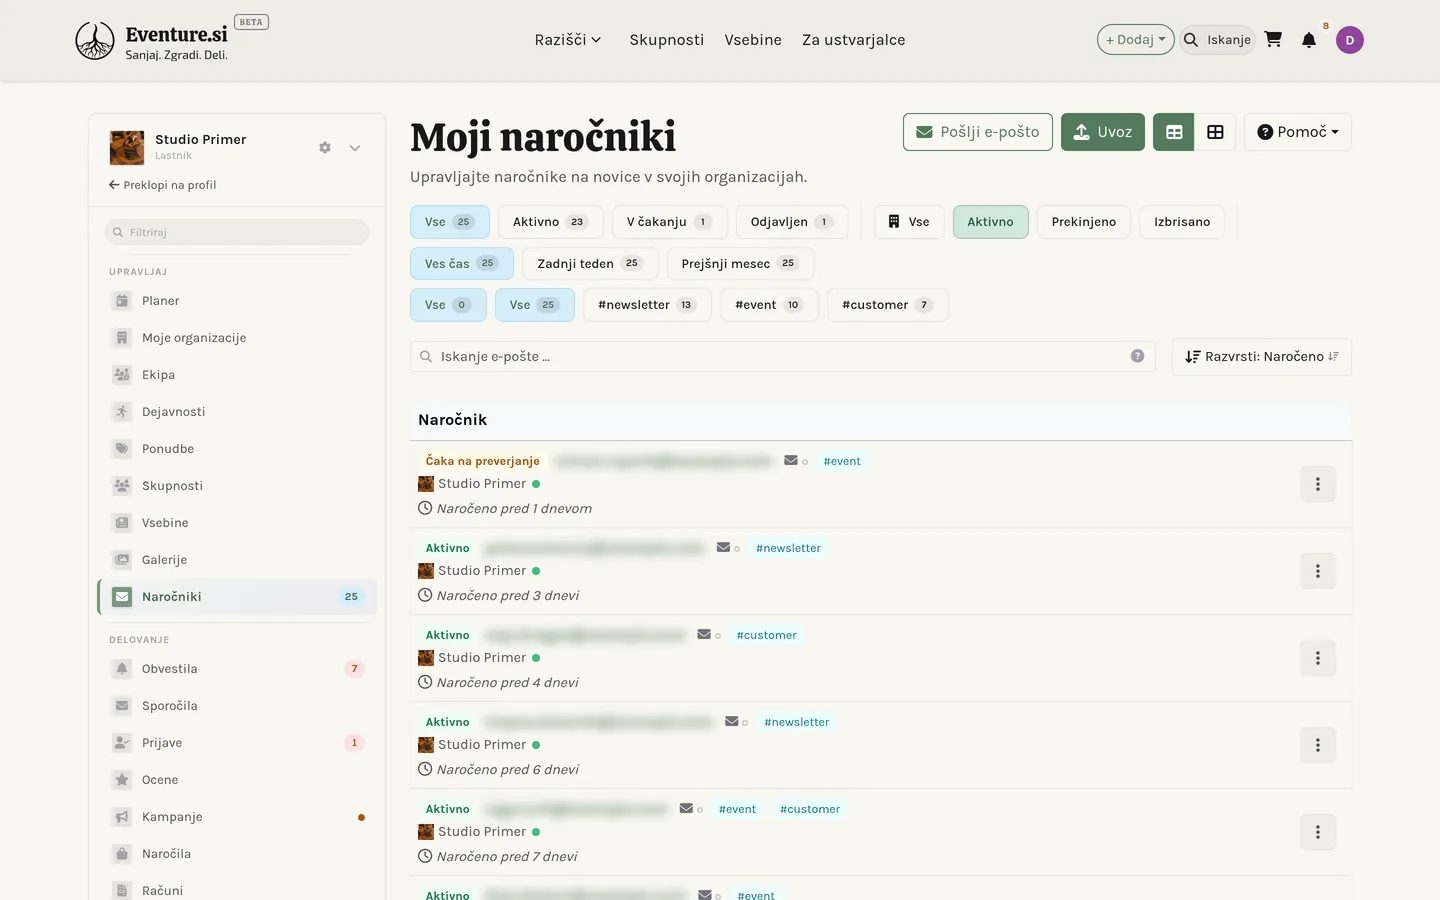Open Skupnosti in the sidebar
The image size is (1440, 900).
pyautogui.click(x=237, y=486)
